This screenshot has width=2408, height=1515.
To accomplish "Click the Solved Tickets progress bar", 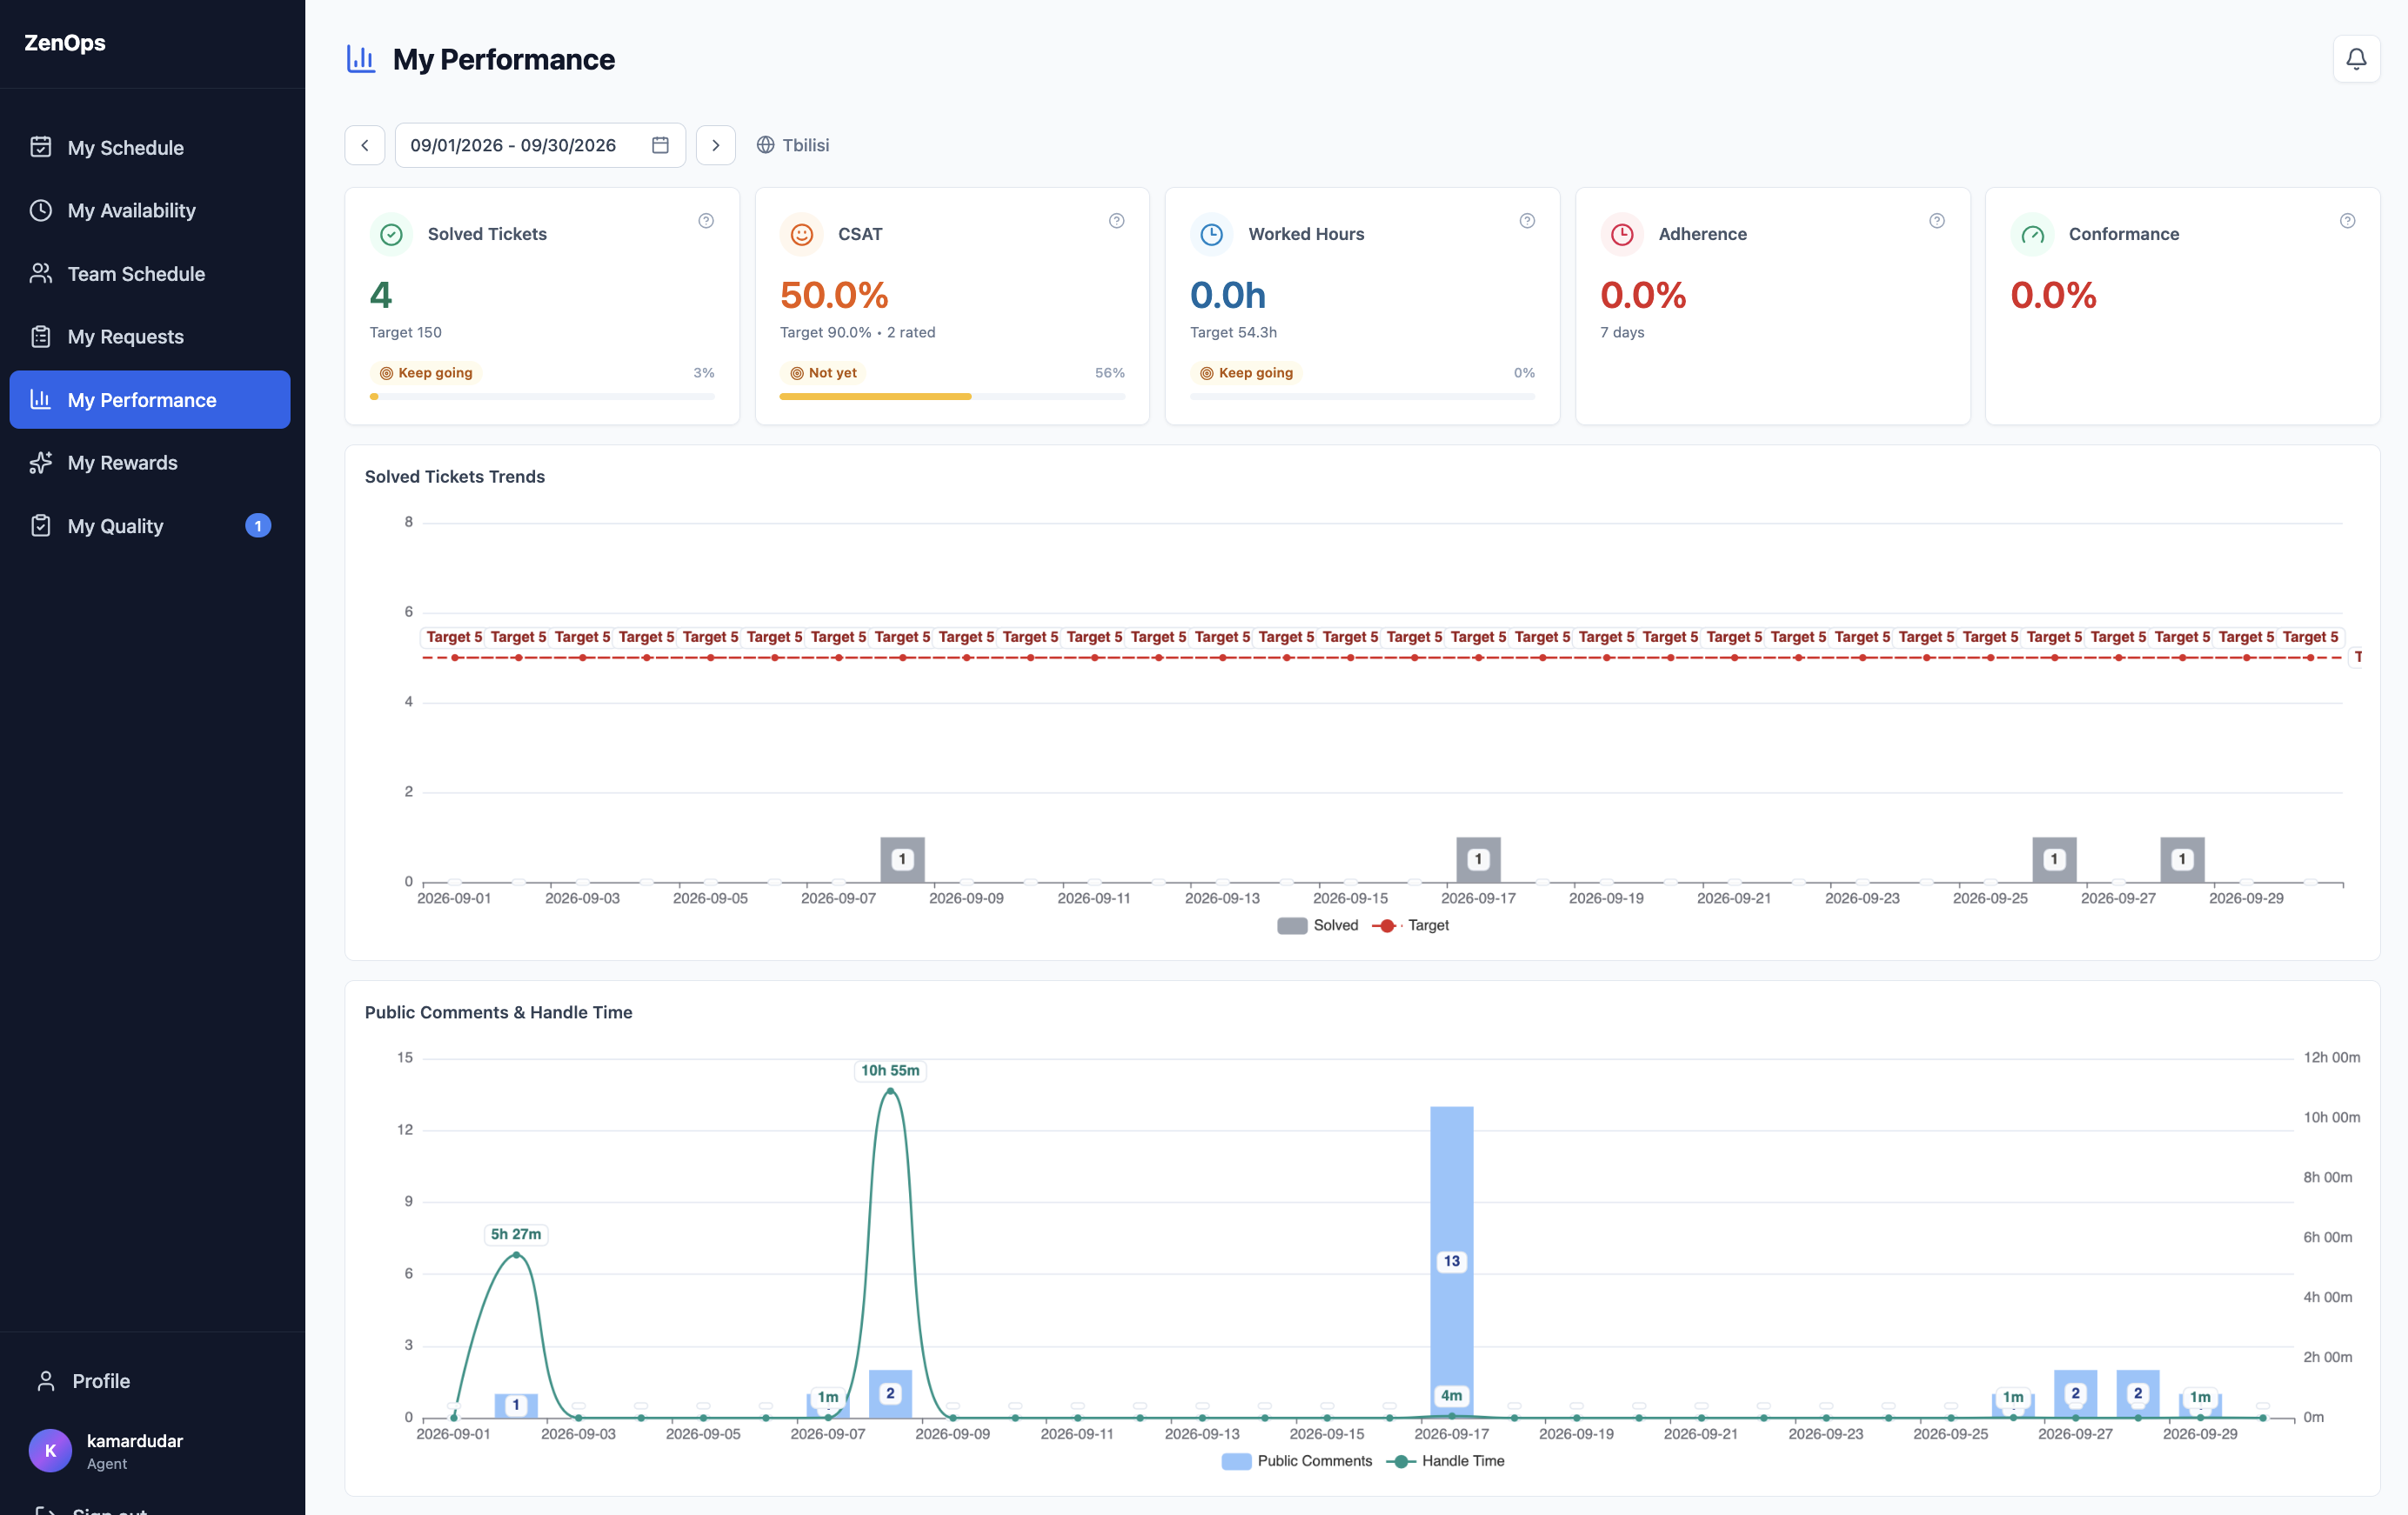I will 542,397.
